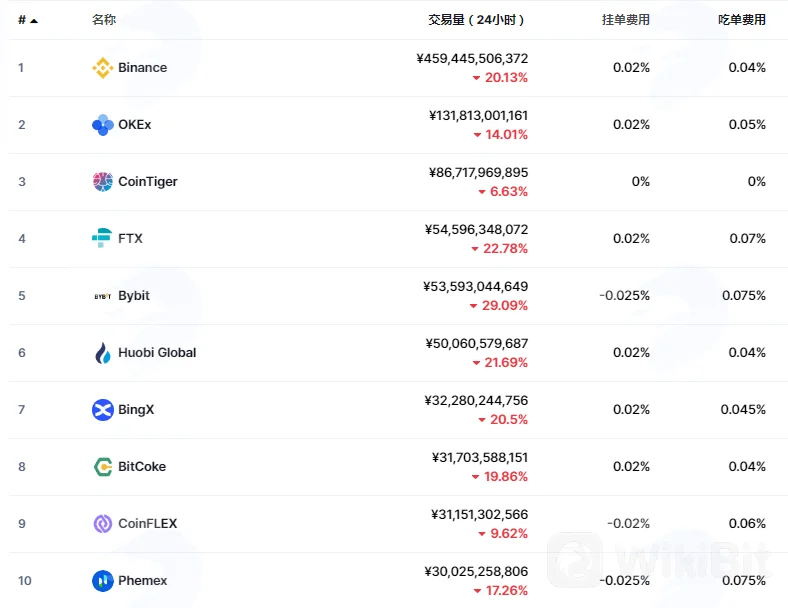The height and width of the screenshot is (608, 788).
Task: Open the CoinFLEX exchange name link
Action: pos(148,524)
